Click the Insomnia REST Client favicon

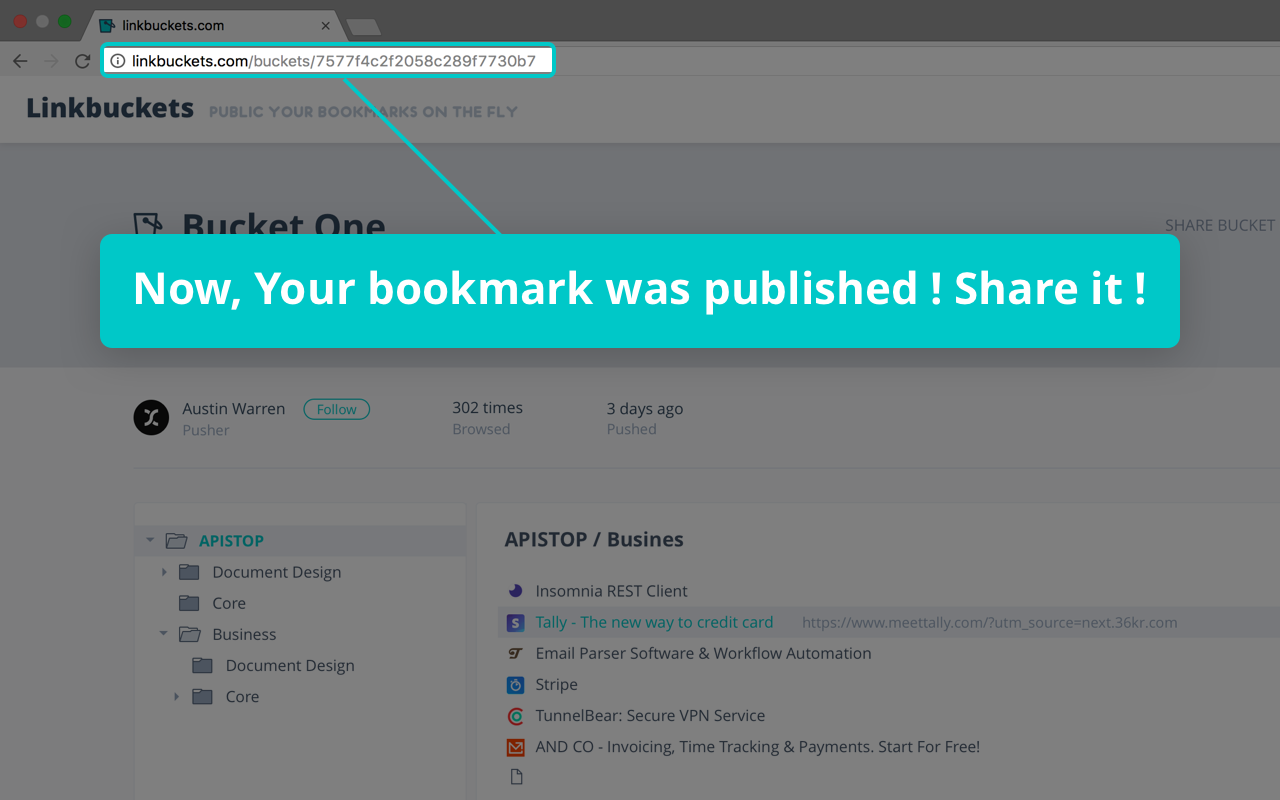coord(516,591)
